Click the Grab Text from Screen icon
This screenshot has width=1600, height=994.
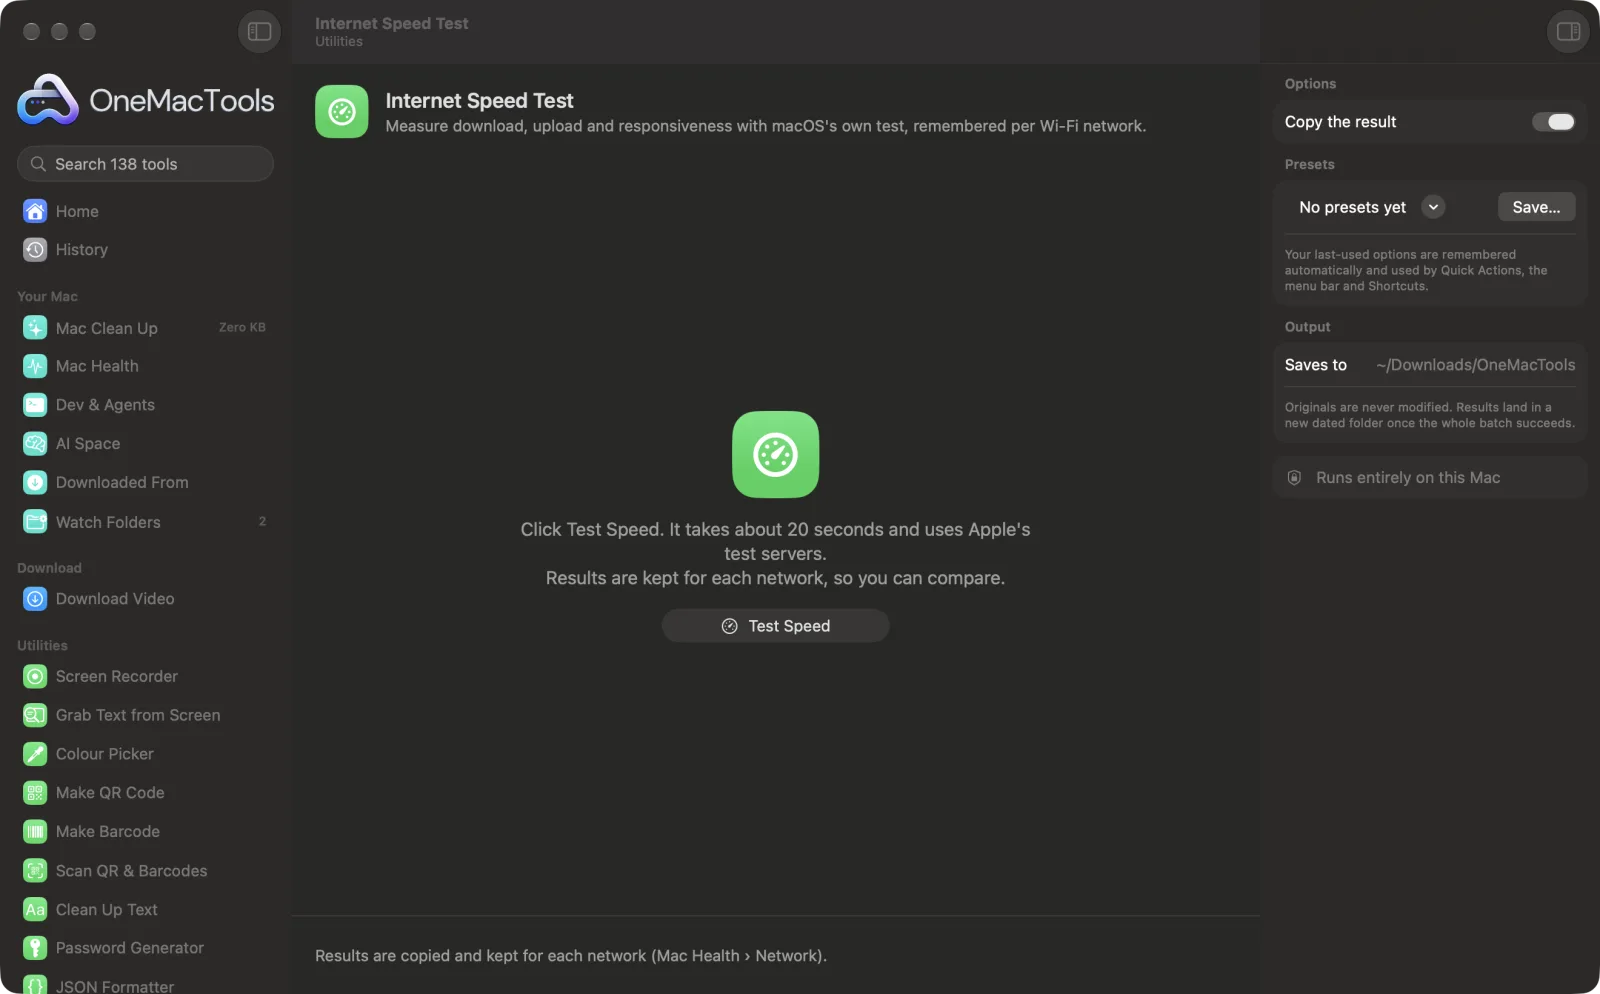coord(35,715)
